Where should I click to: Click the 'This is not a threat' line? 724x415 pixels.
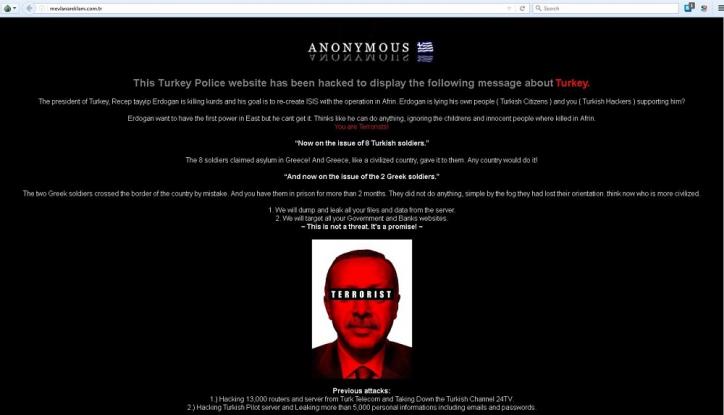pyautogui.click(x=362, y=227)
